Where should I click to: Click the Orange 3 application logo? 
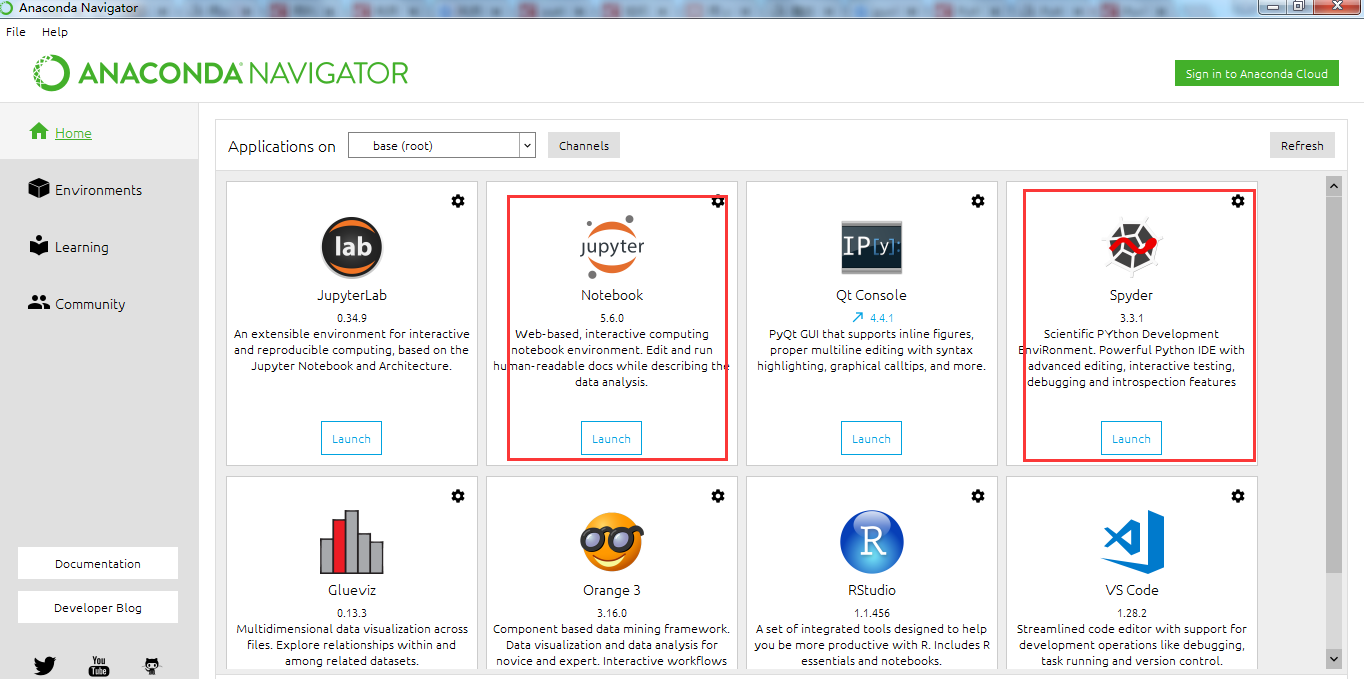pyautogui.click(x=612, y=541)
